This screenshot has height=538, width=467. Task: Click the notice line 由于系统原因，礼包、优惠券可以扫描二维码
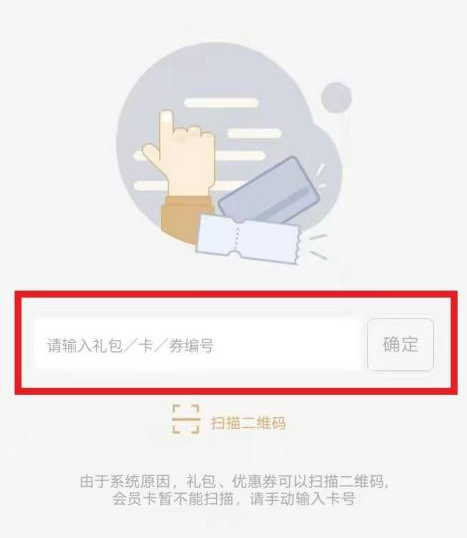pyautogui.click(x=235, y=481)
